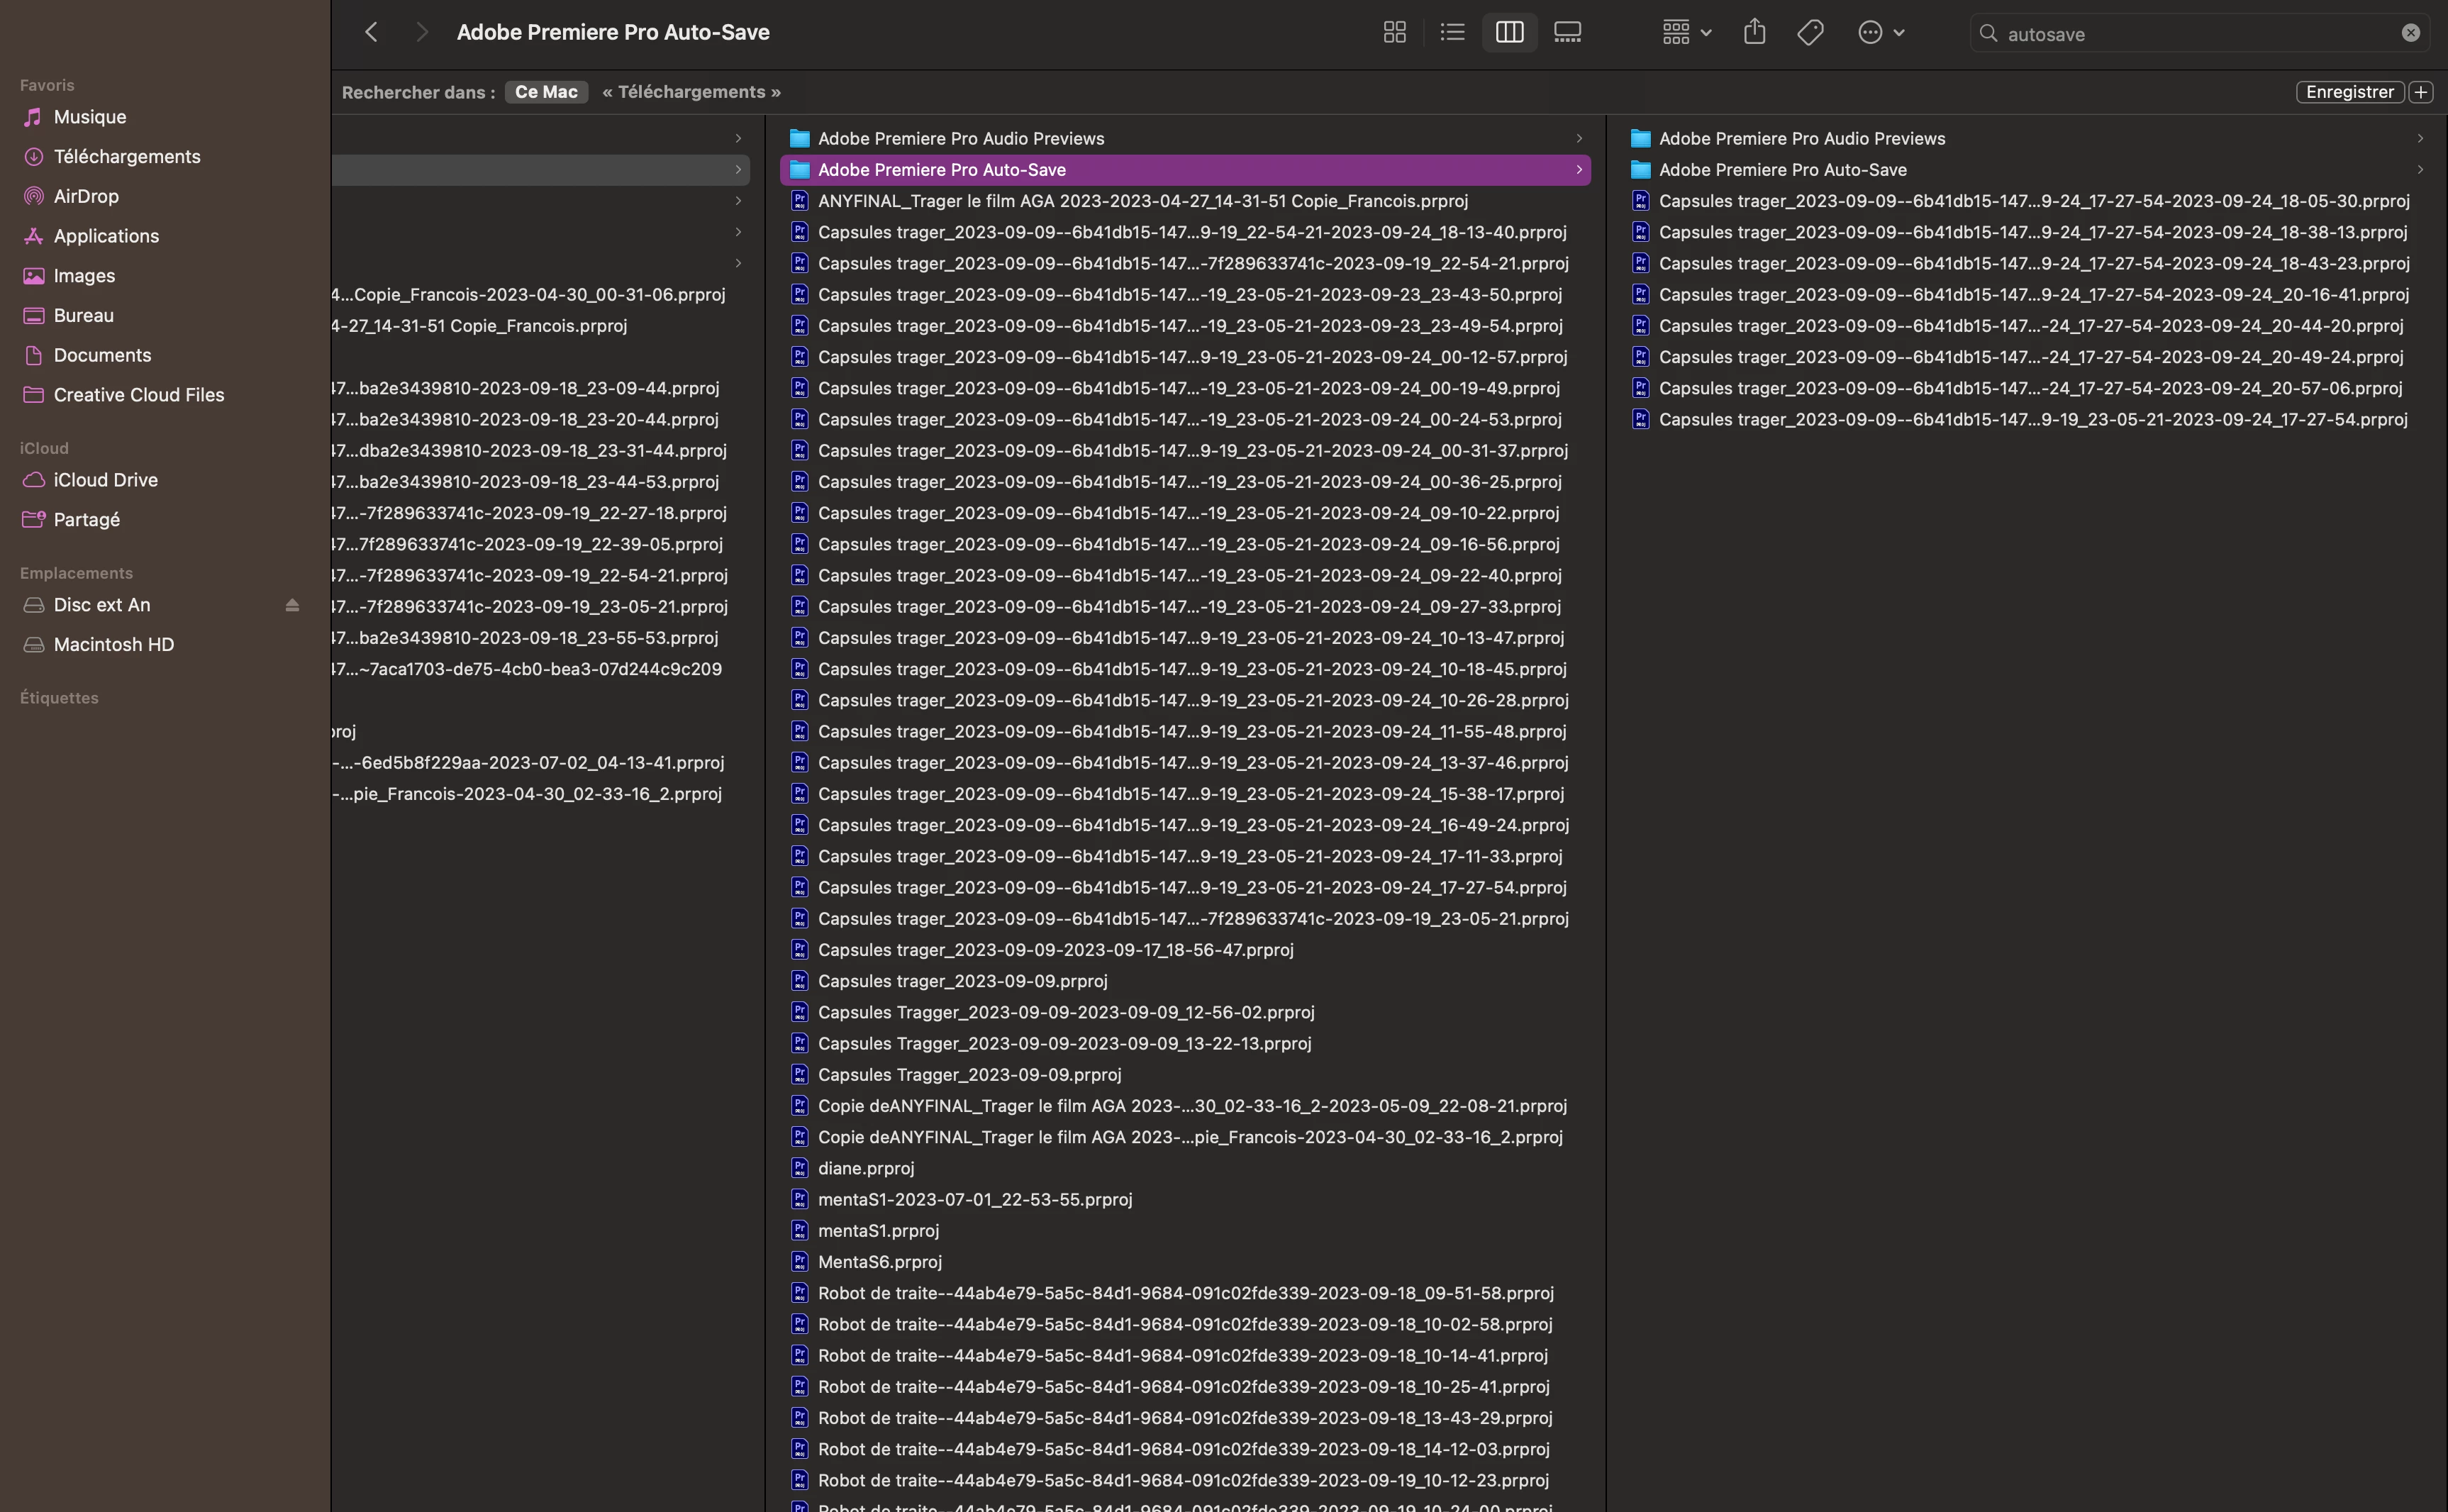
Task: Switch to icon grid view
Action: [1394, 33]
